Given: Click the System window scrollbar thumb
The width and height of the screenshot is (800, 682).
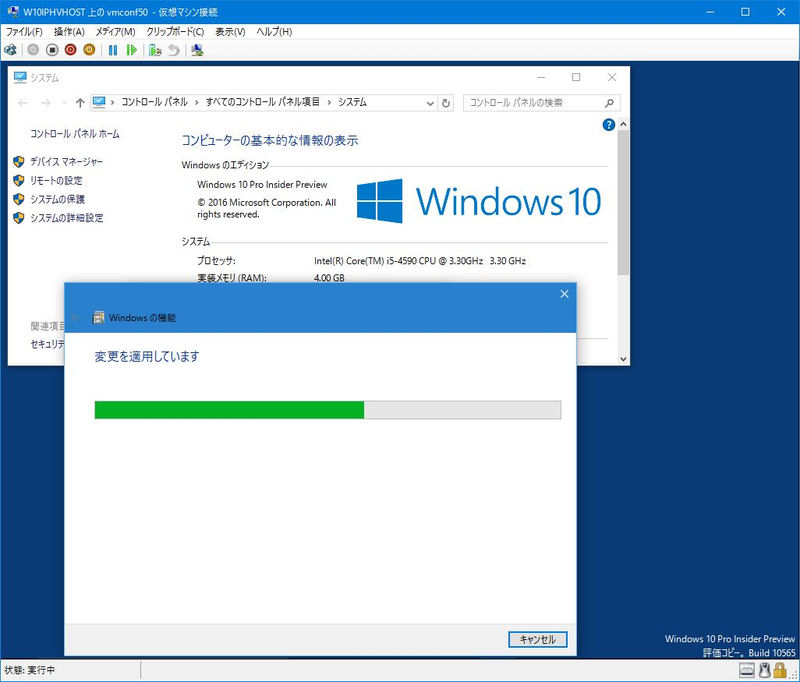Looking at the screenshot, I should pos(623,203).
